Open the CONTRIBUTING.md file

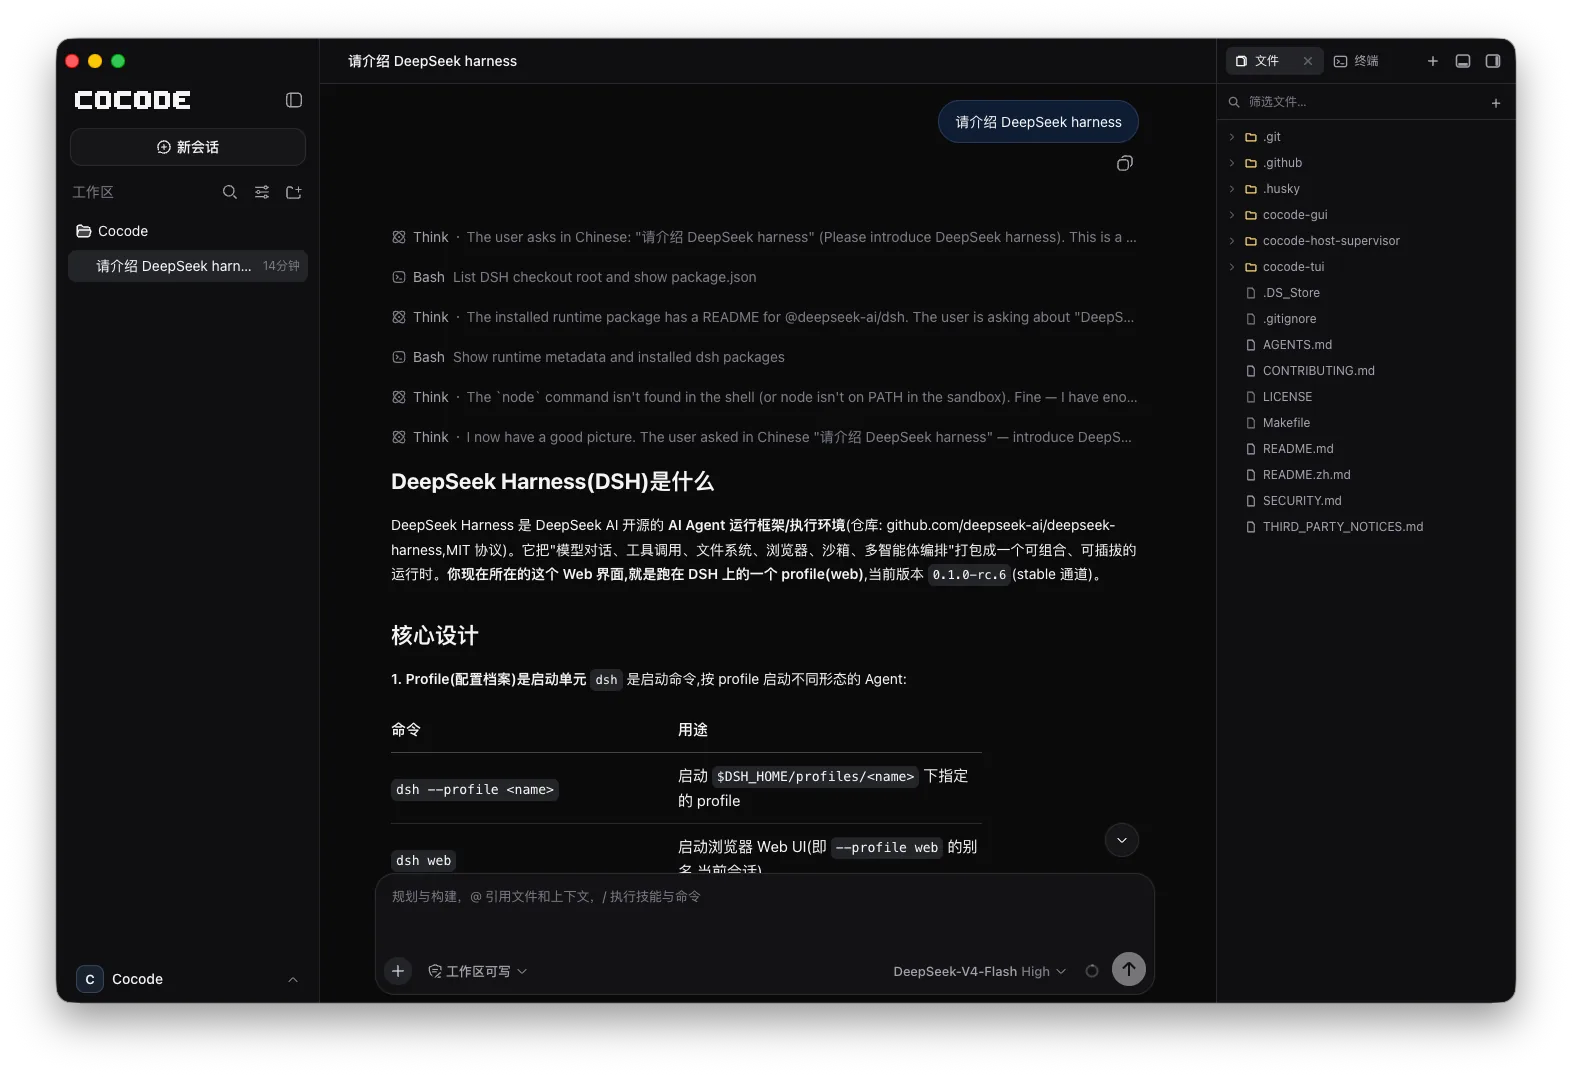[x=1366, y=371]
